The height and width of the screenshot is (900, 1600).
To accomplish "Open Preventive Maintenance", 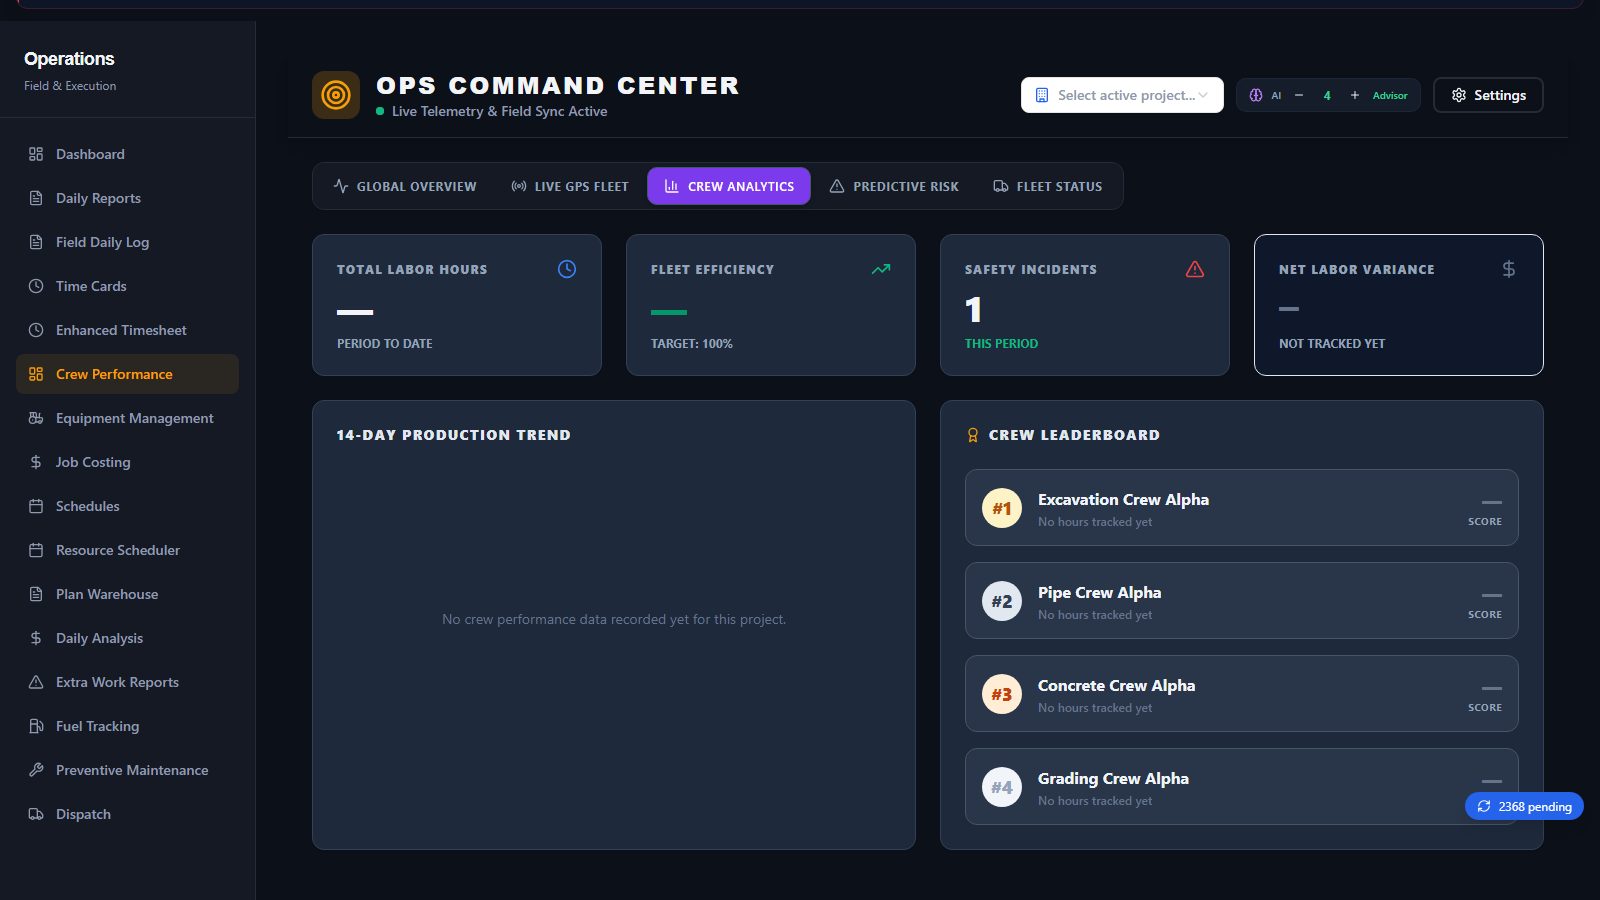I will tap(127, 770).
